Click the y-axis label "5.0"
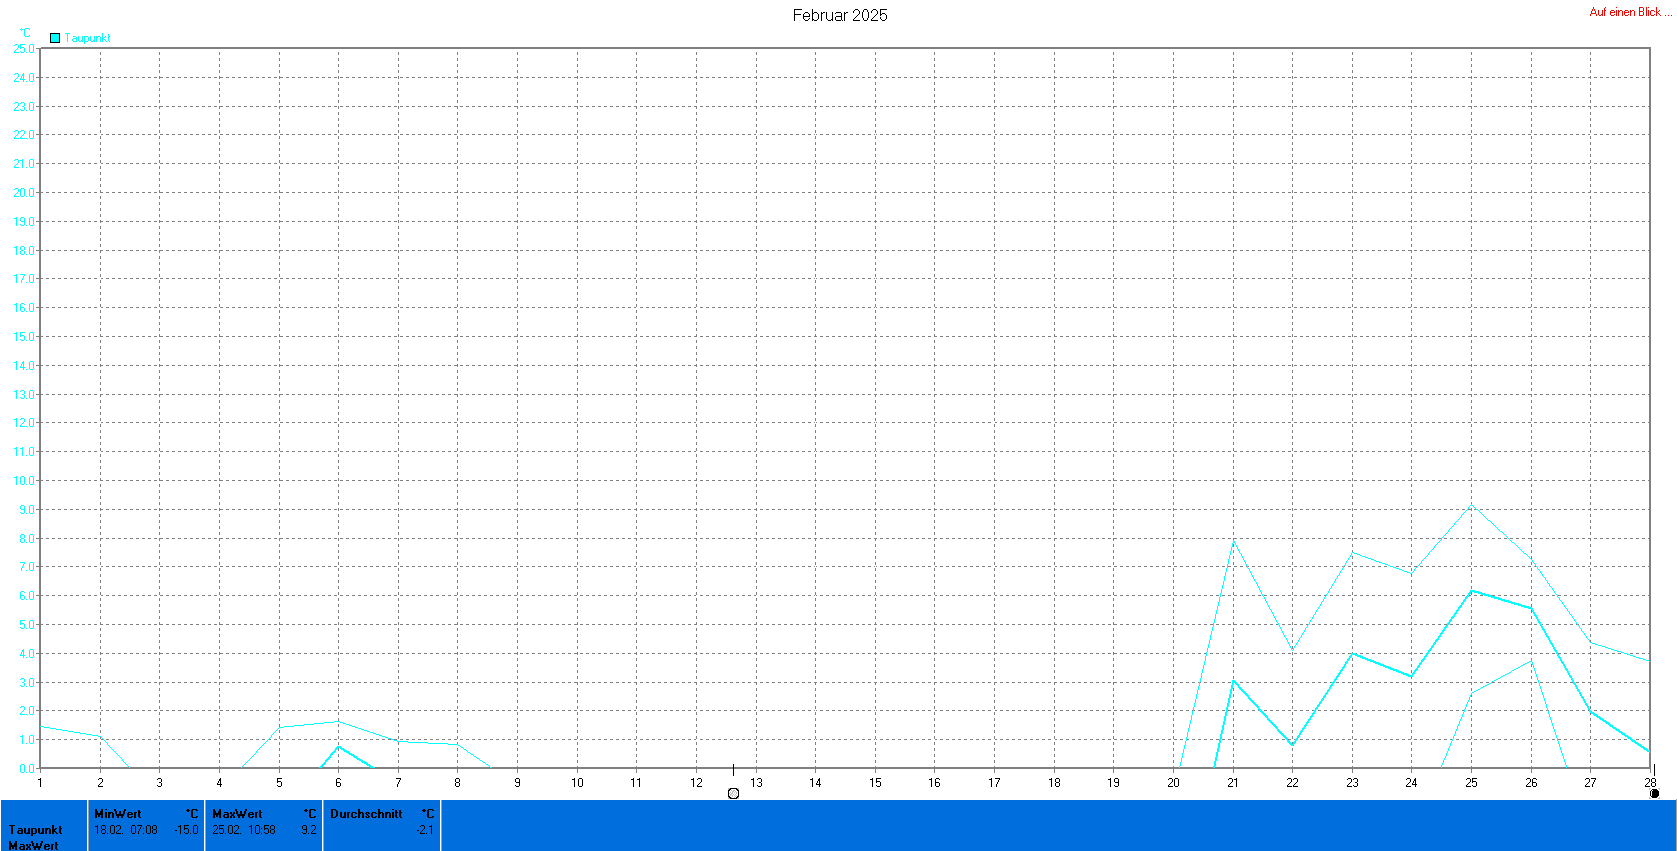This screenshot has height=851, width=1677. point(25,624)
